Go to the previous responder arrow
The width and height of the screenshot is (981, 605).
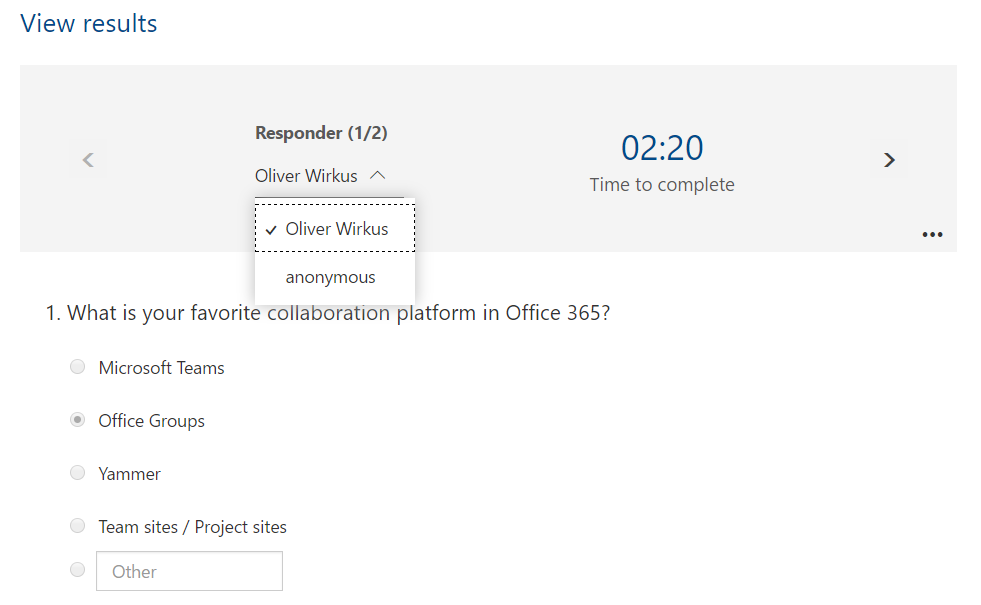point(88,160)
